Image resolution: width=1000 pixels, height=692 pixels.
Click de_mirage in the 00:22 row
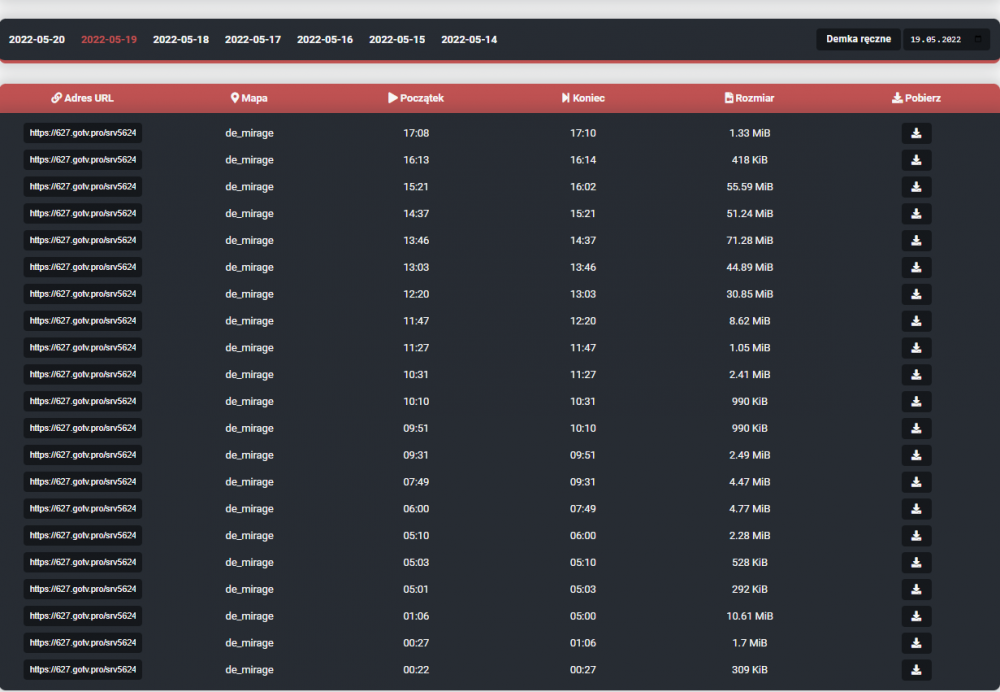pyautogui.click(x=249, y=670)
